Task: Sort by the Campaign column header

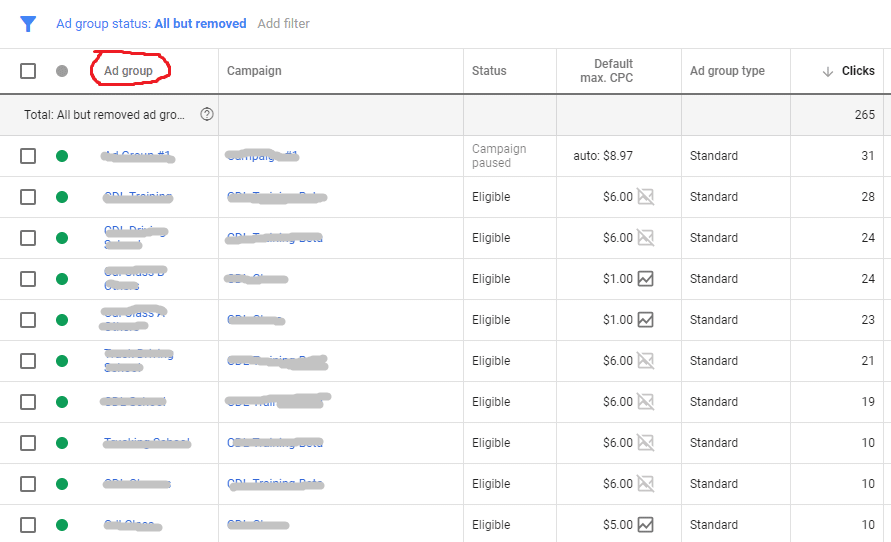Action: point(254,71)
